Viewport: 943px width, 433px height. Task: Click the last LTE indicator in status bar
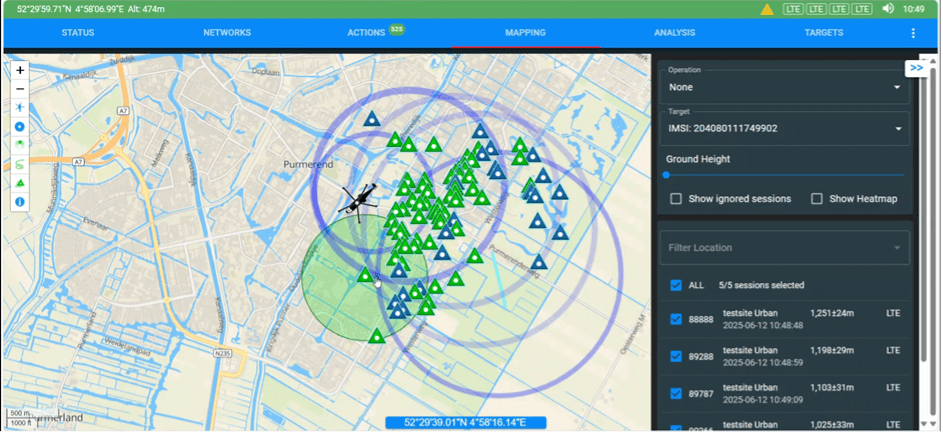[x=862, y=9]
